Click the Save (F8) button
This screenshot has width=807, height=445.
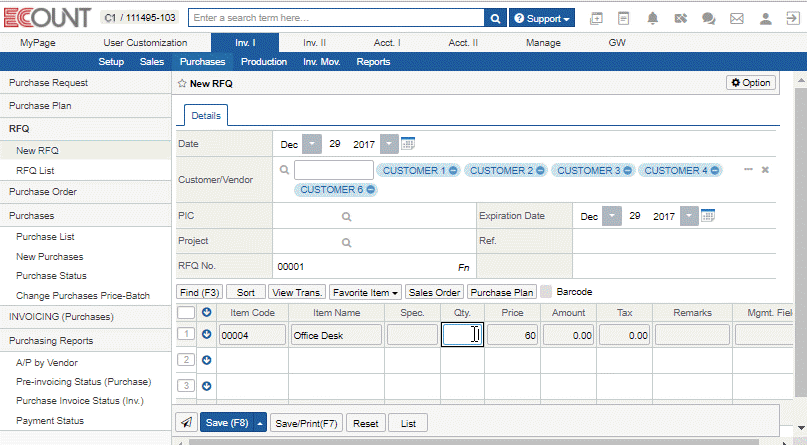click(x=227, y=423)
